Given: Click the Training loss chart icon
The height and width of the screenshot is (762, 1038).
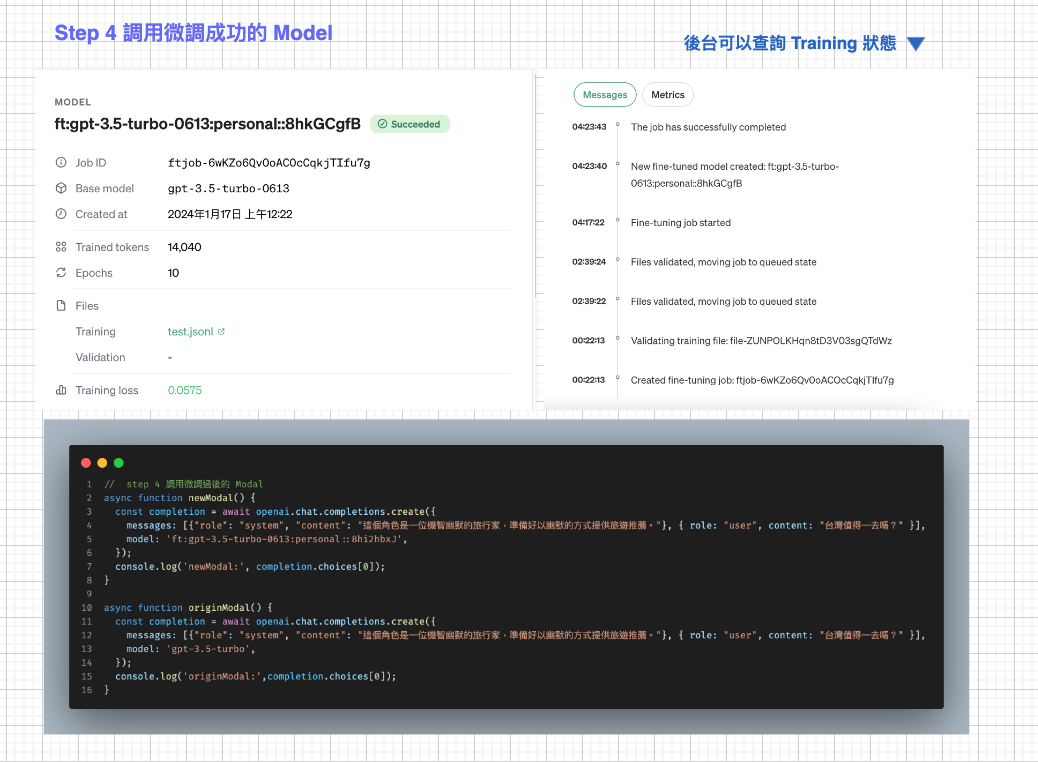Looking at the screenshot, I should click(x=61, y=390).
